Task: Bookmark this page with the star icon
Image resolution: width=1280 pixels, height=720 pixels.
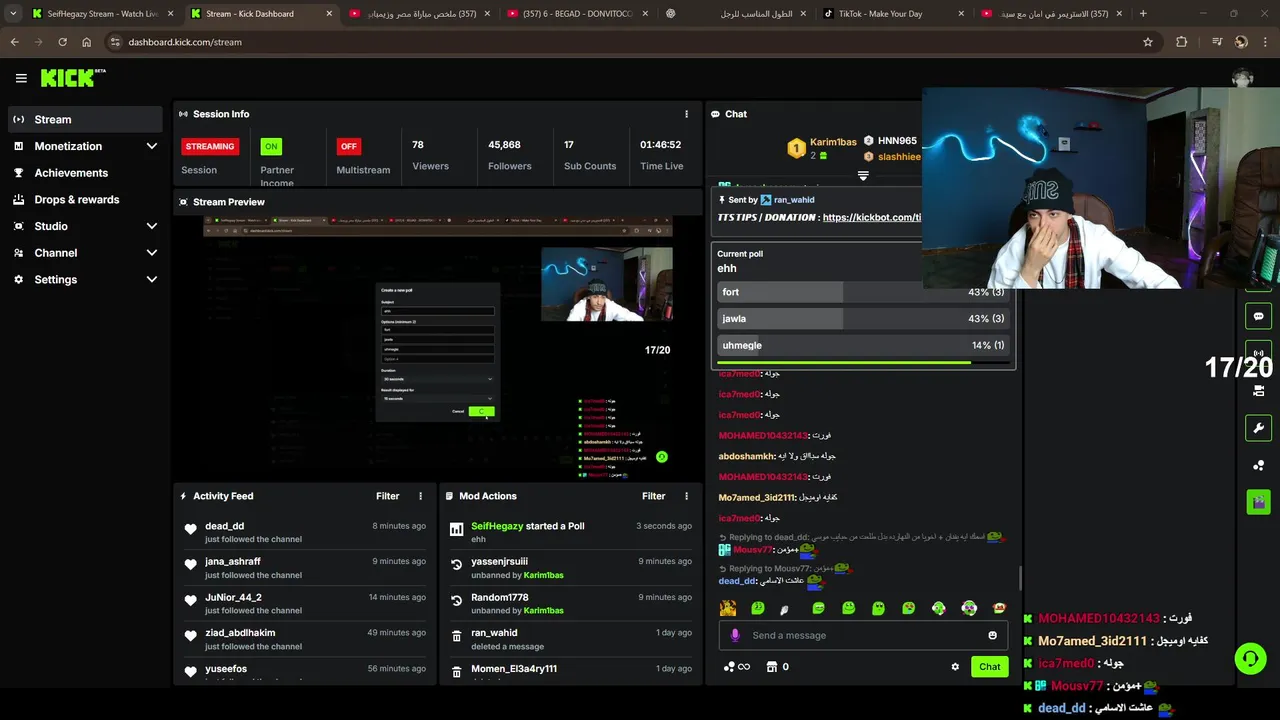Action: [1148, 42]
